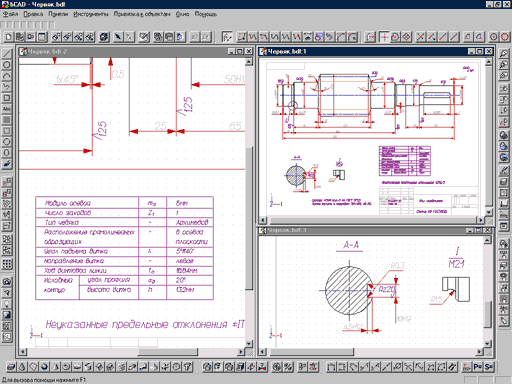Viewport: 512px width, 384px height.
Task: Click the dotted grid icon in left toolbar
Action: pos(7,264)
